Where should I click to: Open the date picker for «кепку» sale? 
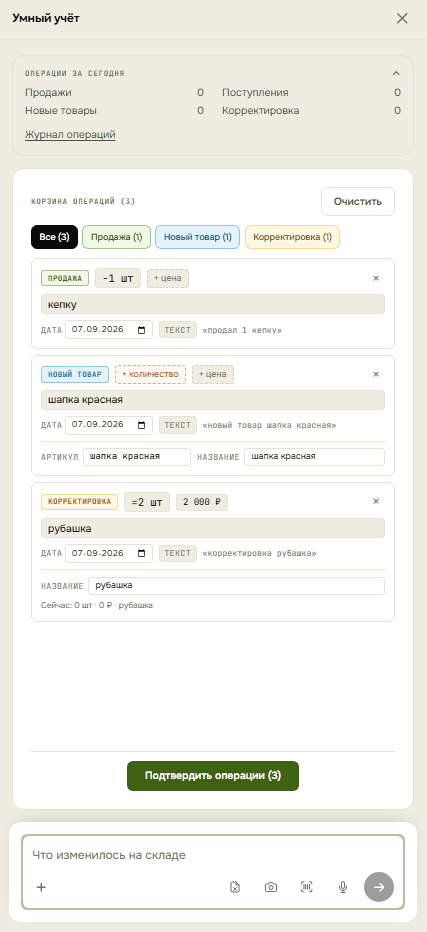pyautogui.click(x=142, y=330)
